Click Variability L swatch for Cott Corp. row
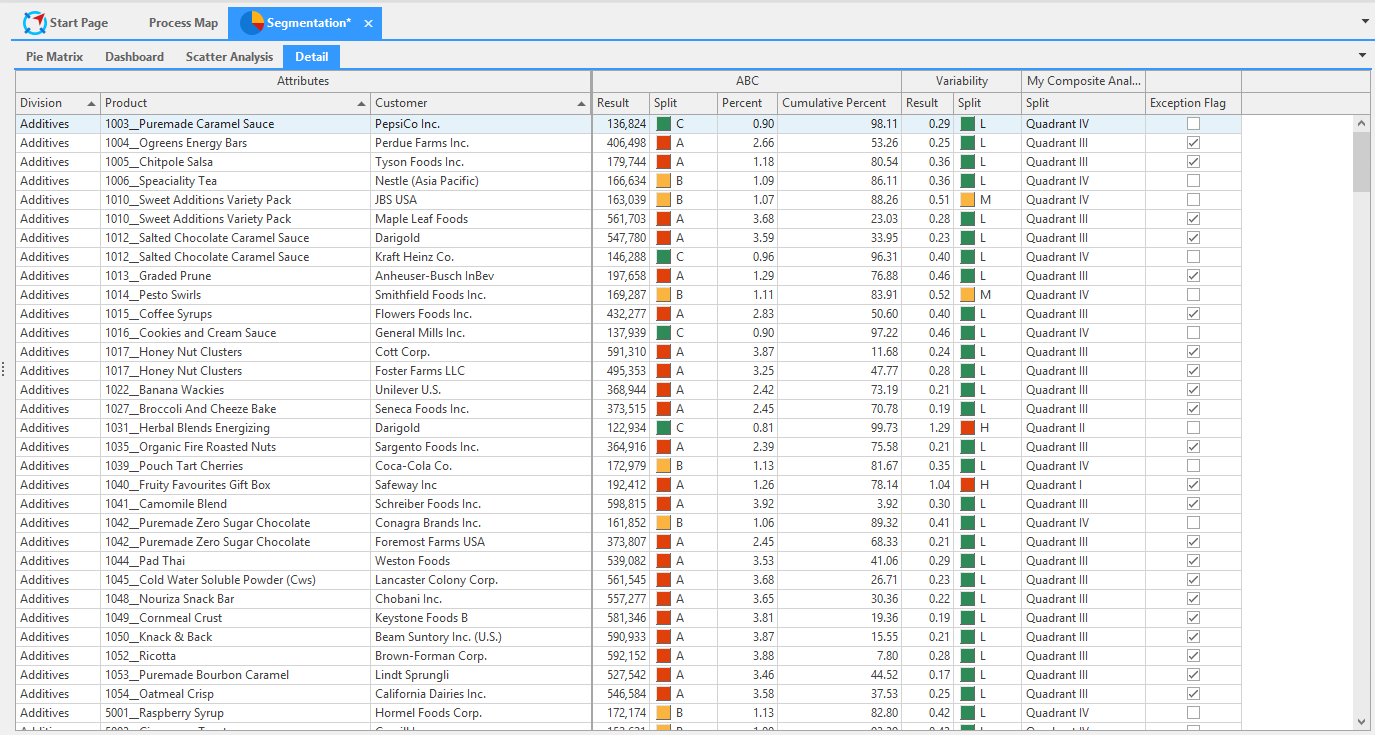Image resolution: width=1375 pixels, height=735 pixels. 967,352
